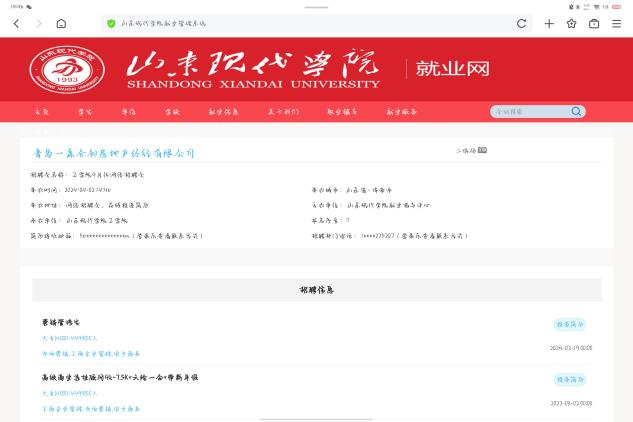Select the 首页 item in the red navigation bar
Image resolution: width=633 pixels, height=422 pixels.
coord(41,112)
